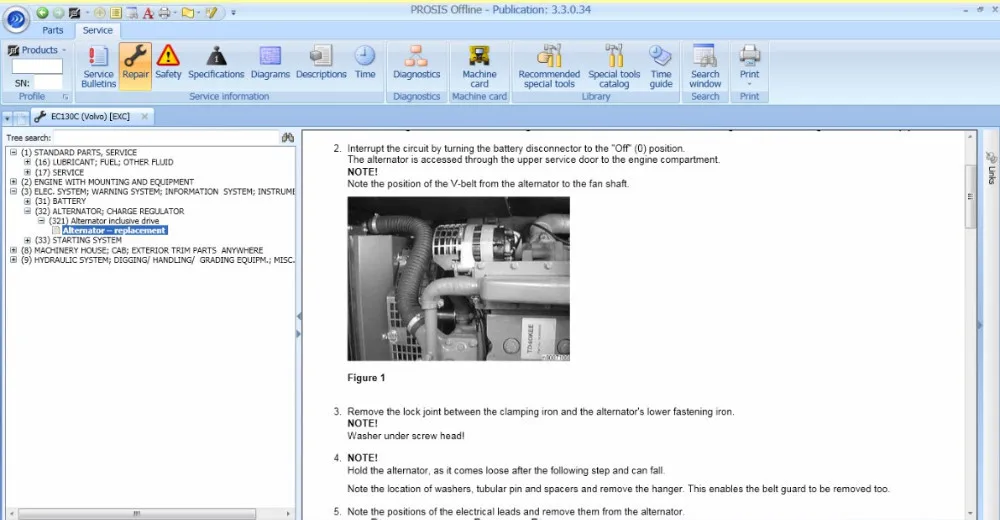Open the Profile group dialog launcher
This screenshot has width=1000, height=520.
coord(65,96)
